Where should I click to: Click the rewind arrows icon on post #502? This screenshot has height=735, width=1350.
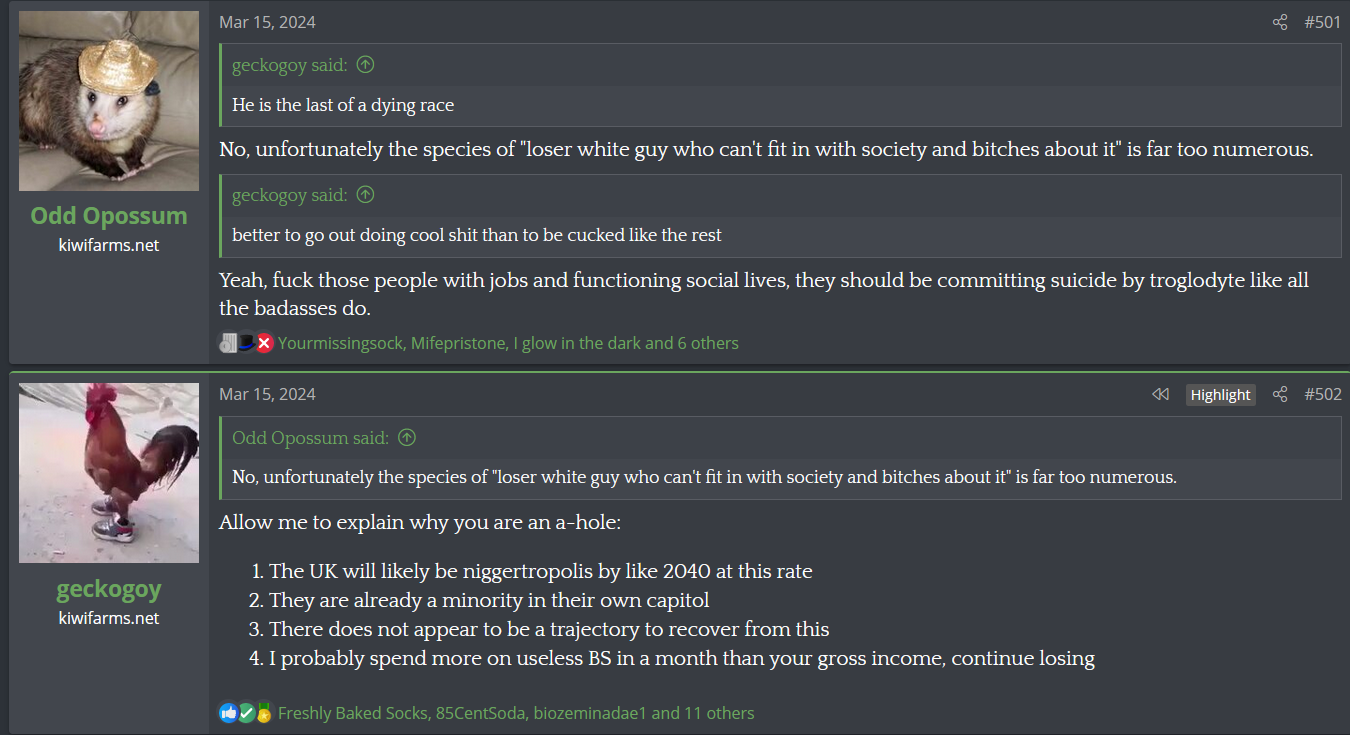tap(1160, 394)
